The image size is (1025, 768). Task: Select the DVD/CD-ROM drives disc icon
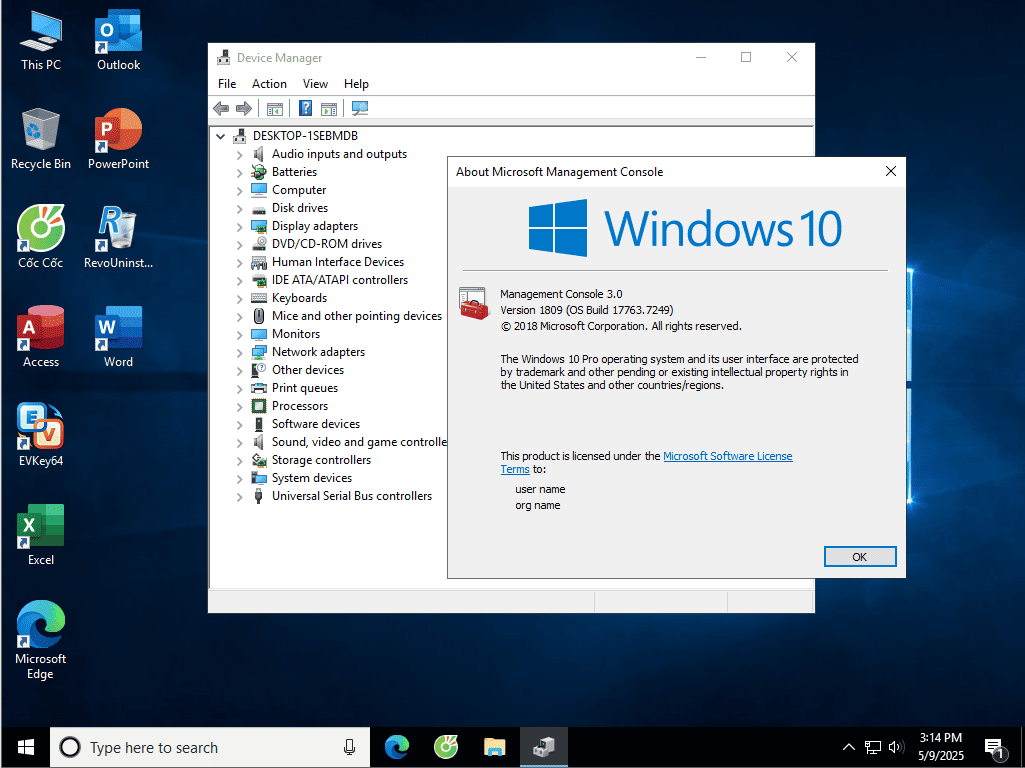pos(259,244)
